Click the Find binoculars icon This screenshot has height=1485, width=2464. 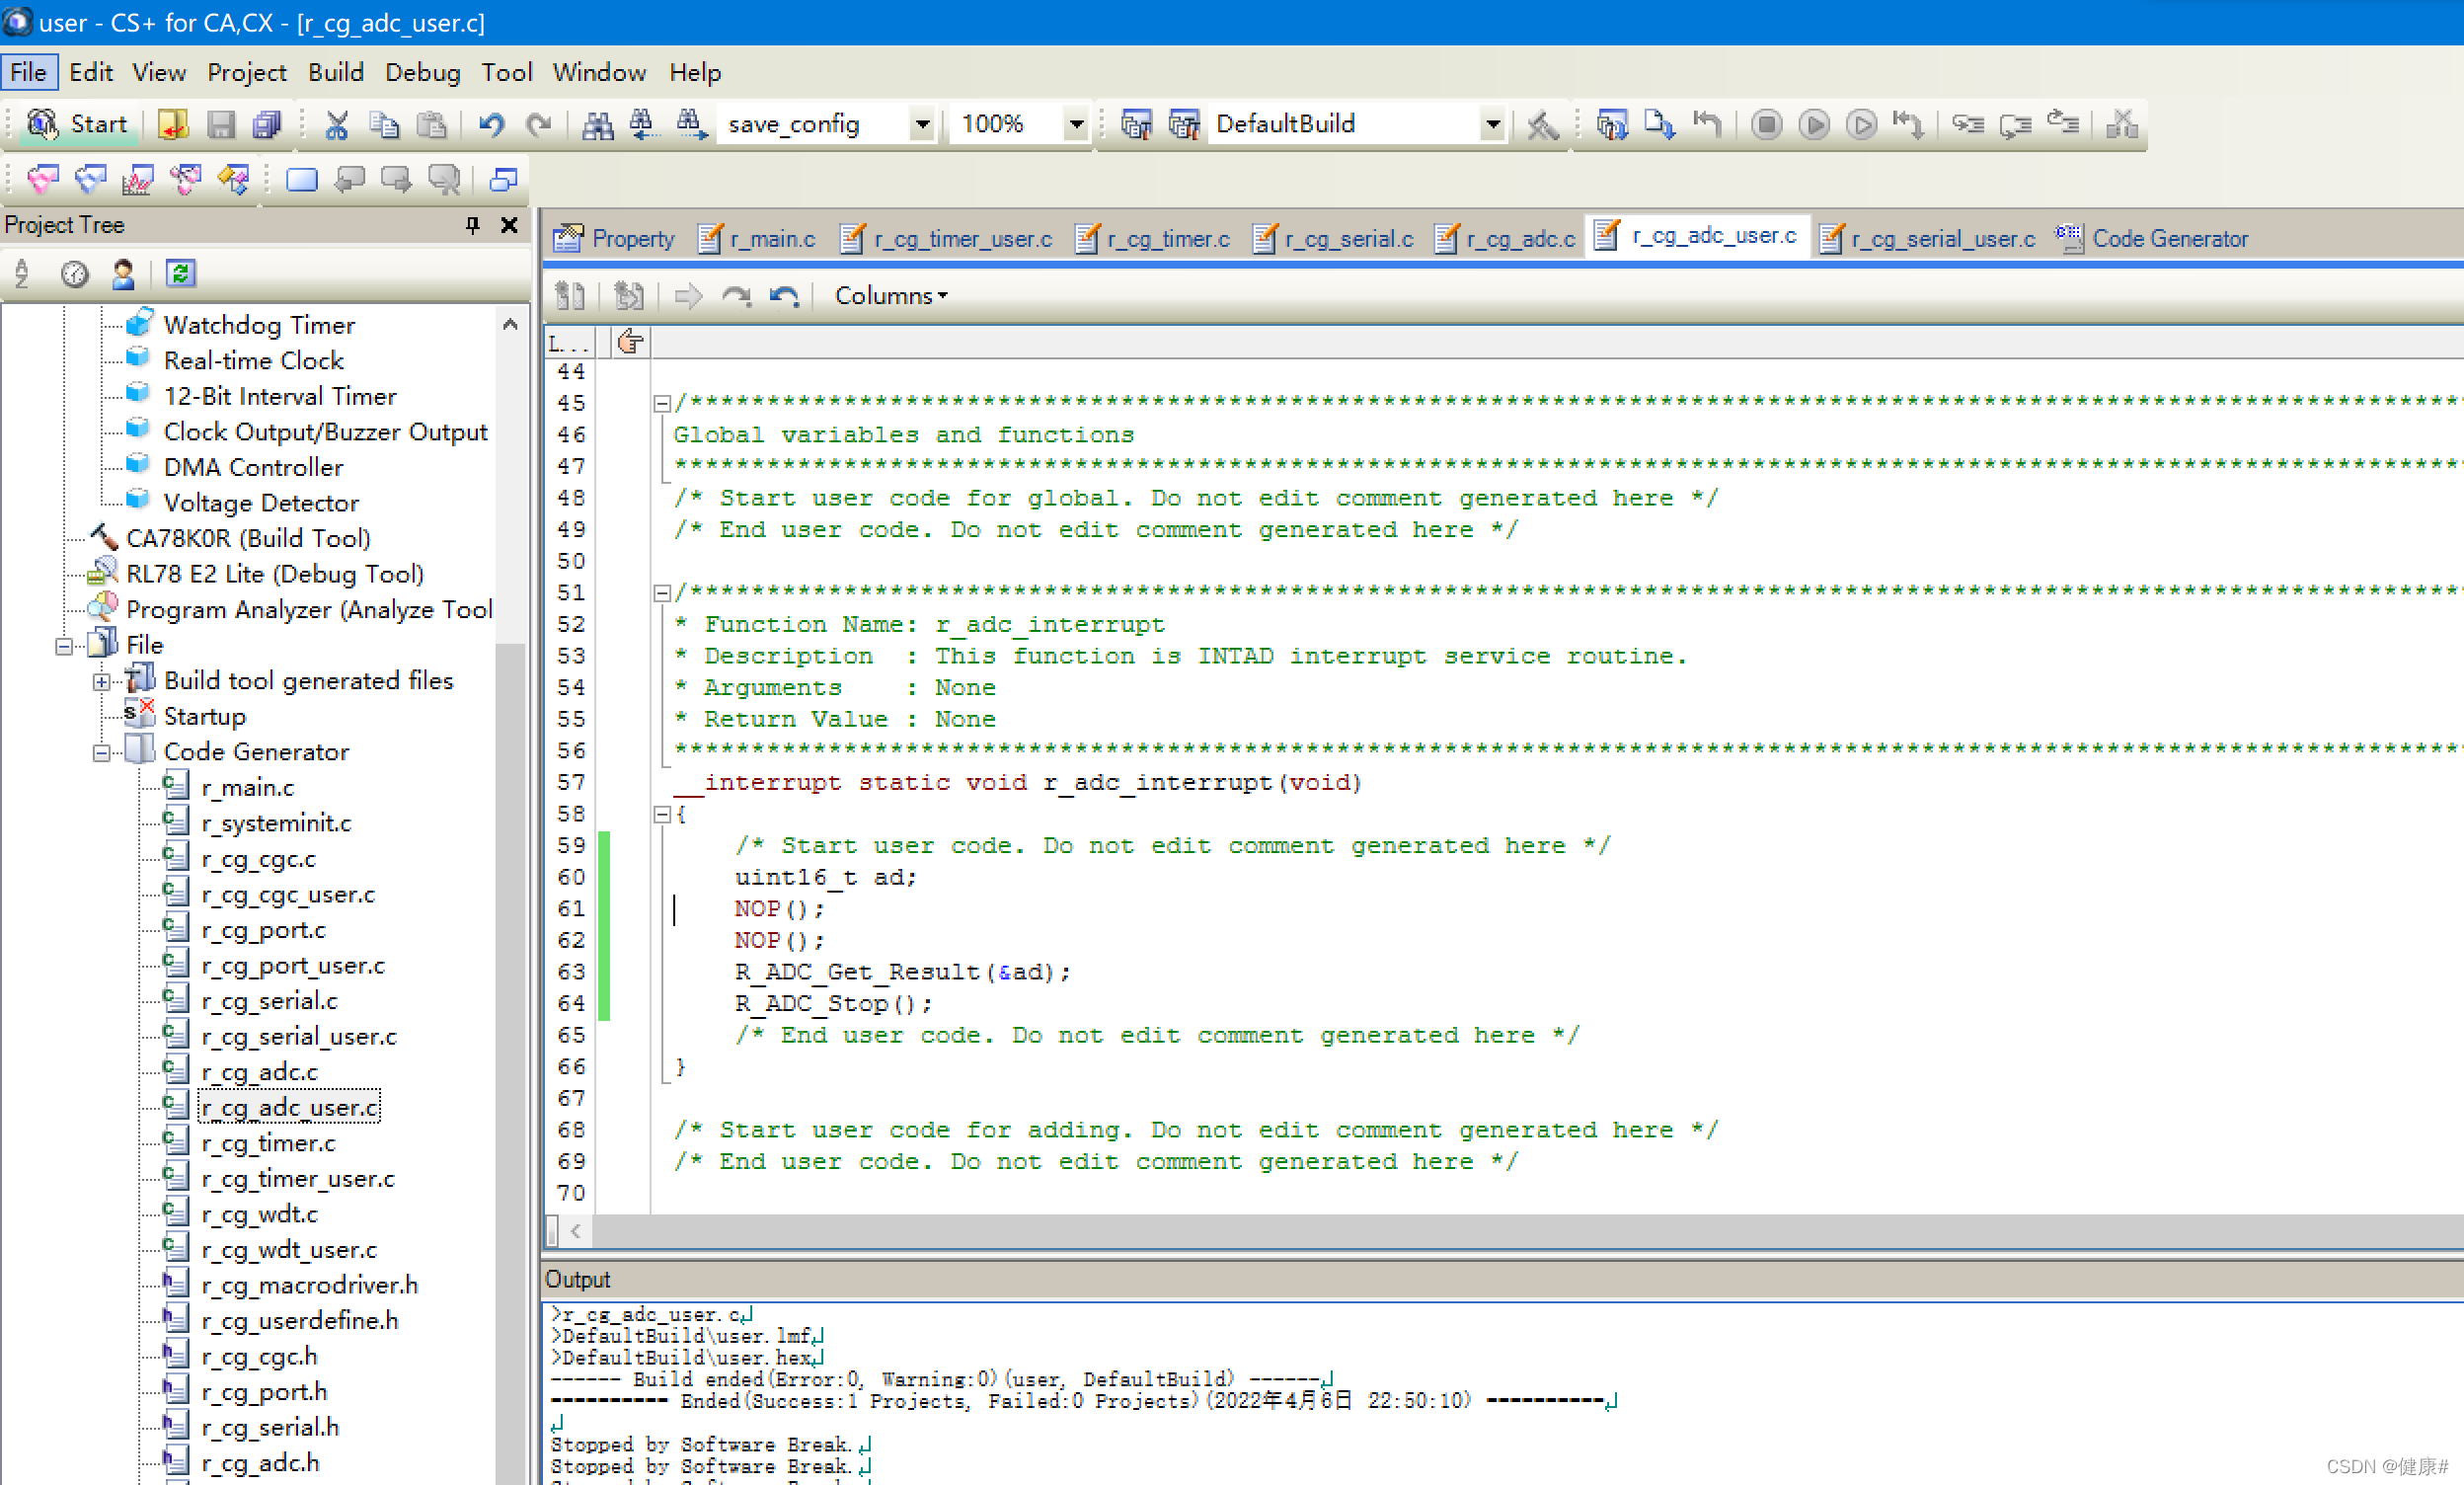[x=597, y=124]
